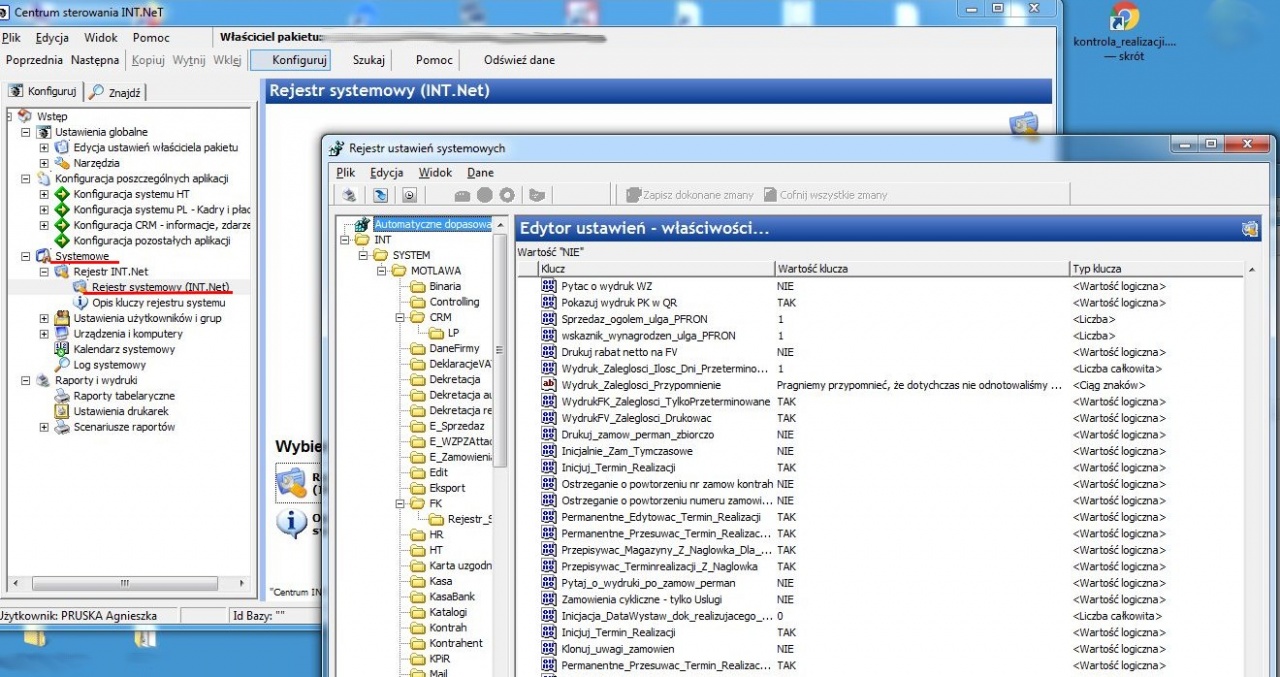Click the Binaria folder icon
The height and width of the screenshot is (677, 1280).
pyautogui.click(x=418, y=286)
